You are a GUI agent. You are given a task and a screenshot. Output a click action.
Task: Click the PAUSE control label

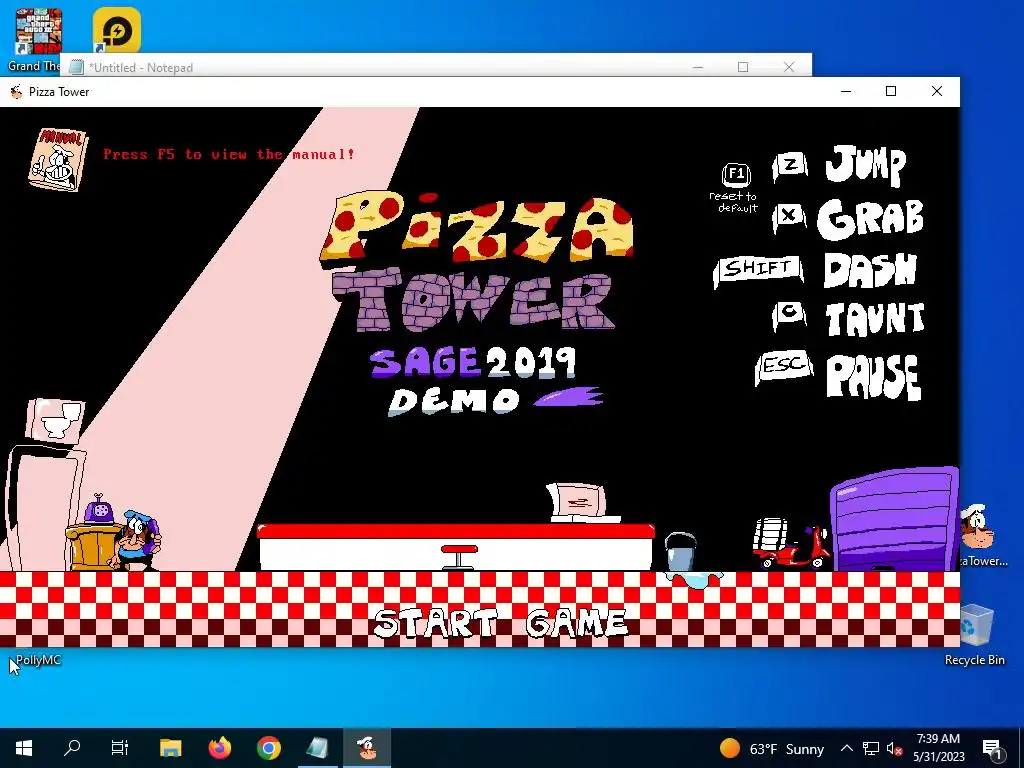(x=874, y=377)
